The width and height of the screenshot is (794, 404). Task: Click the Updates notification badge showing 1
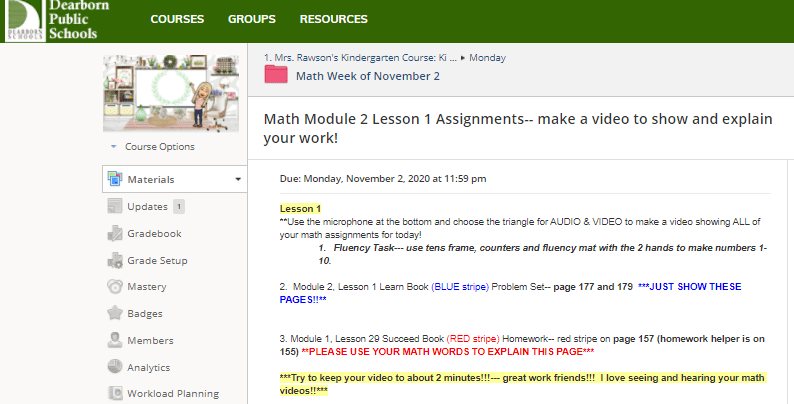[x=179, y=207]
